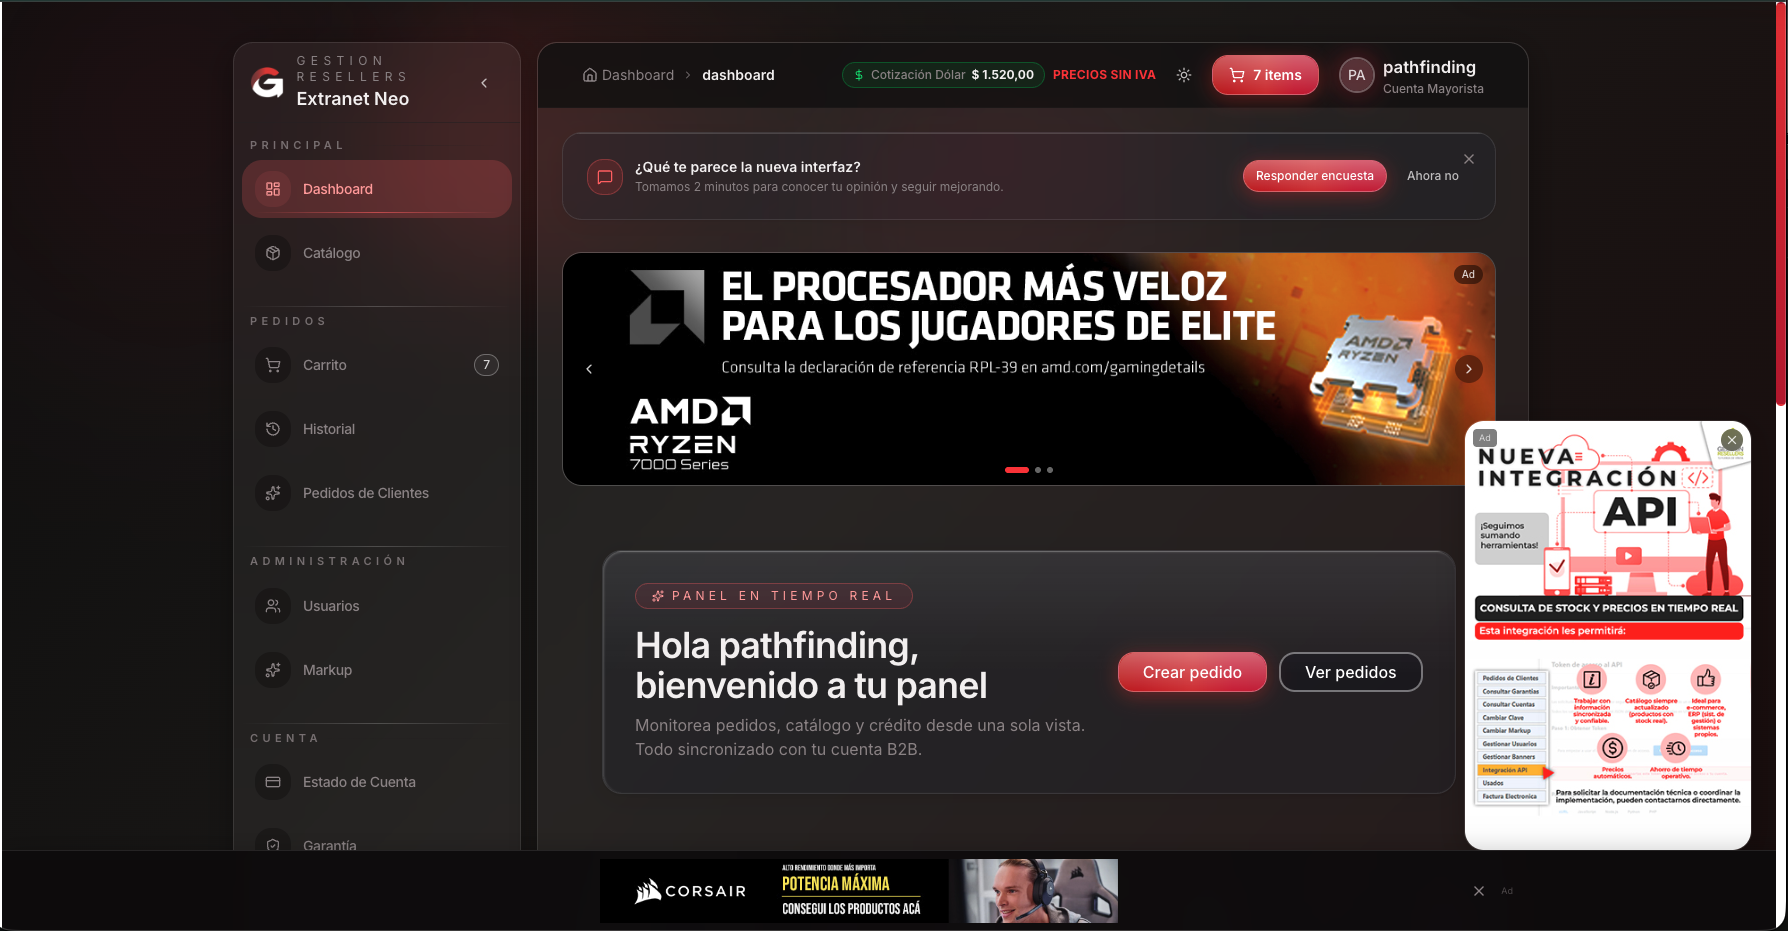Click the Cotización Dólar rate pill

pos(943,75)
